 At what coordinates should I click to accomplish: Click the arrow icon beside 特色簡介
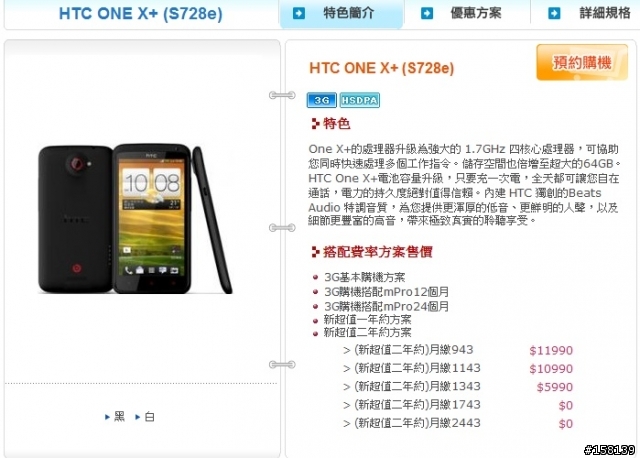click(299, 13)
